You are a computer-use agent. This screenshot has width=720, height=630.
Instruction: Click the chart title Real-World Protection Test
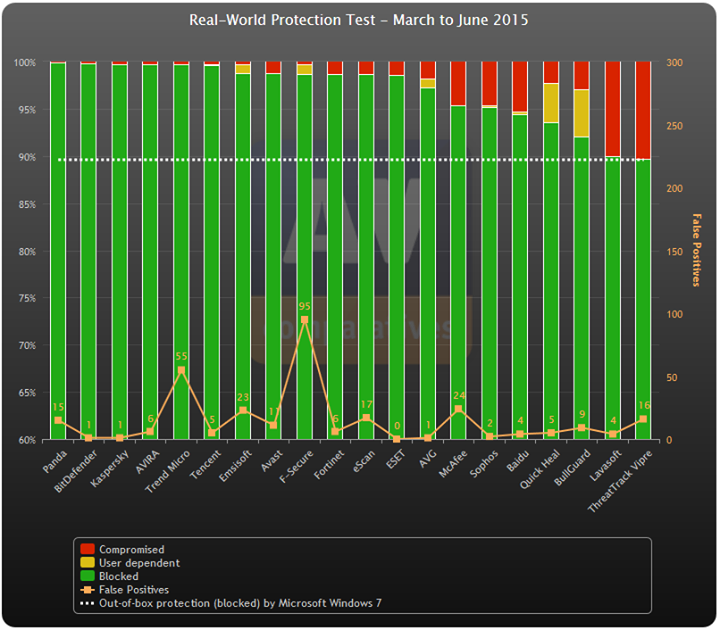coord(359,19)
